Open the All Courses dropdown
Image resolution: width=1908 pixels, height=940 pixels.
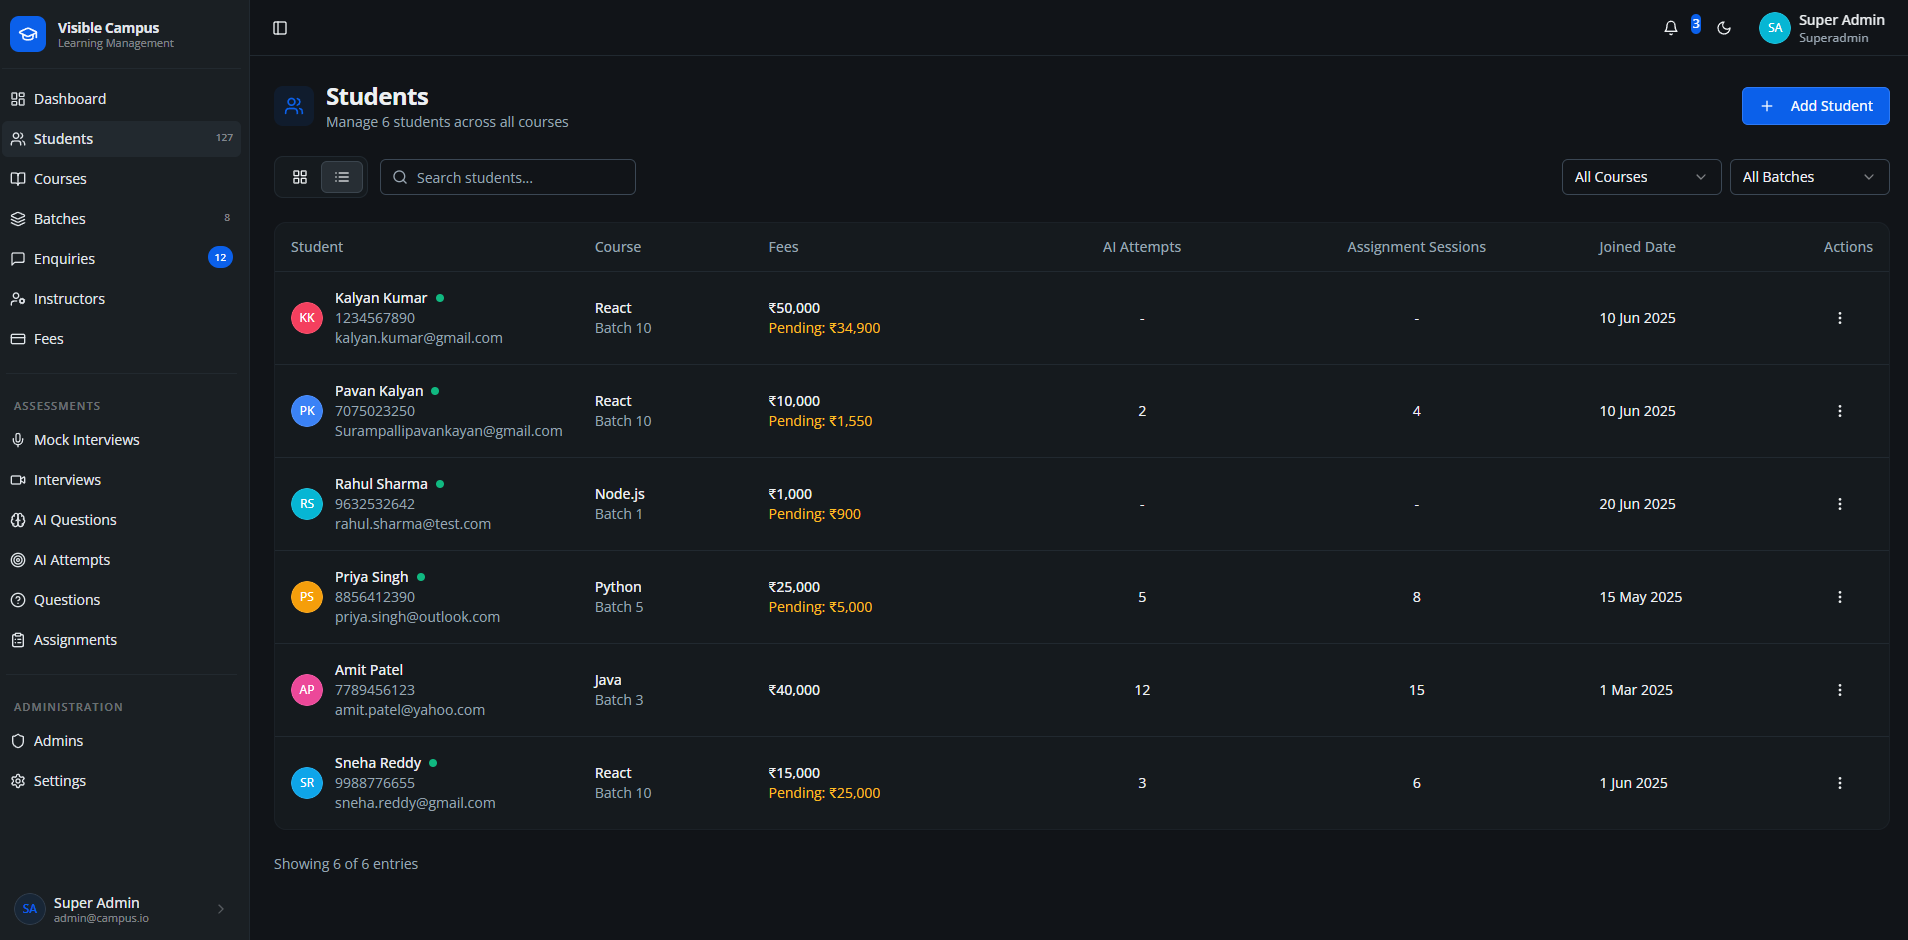coord(1641,176)
